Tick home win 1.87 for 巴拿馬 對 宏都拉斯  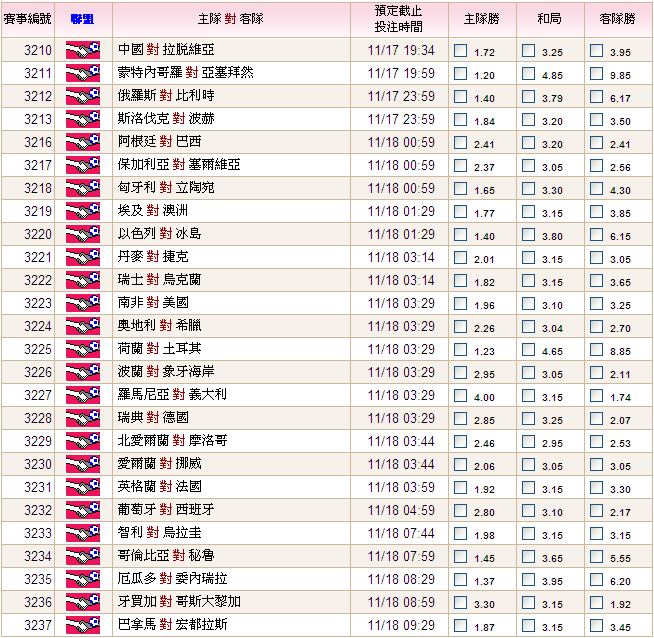pos(460,625)
